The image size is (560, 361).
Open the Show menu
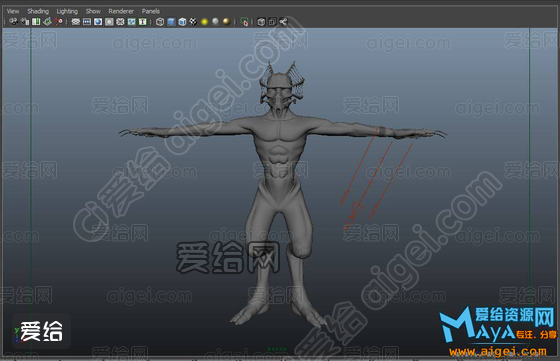[93, 11]
